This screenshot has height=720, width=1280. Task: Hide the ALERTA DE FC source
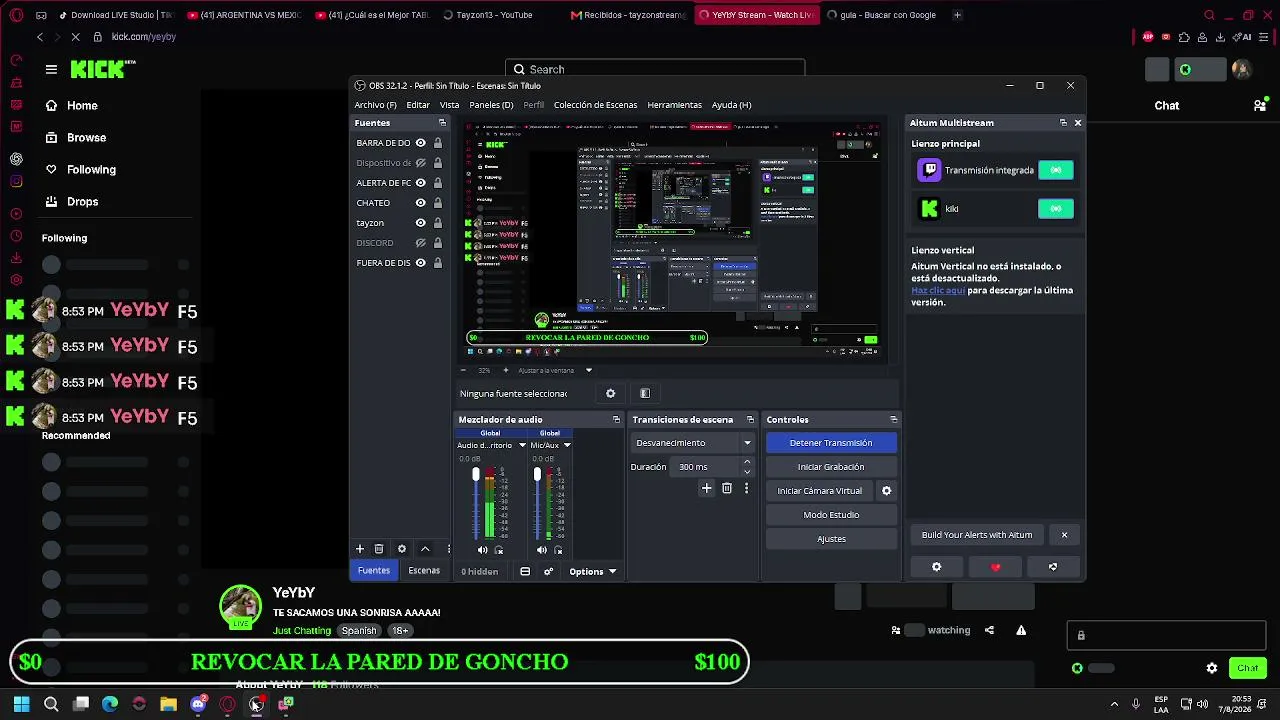click(421, 183)
